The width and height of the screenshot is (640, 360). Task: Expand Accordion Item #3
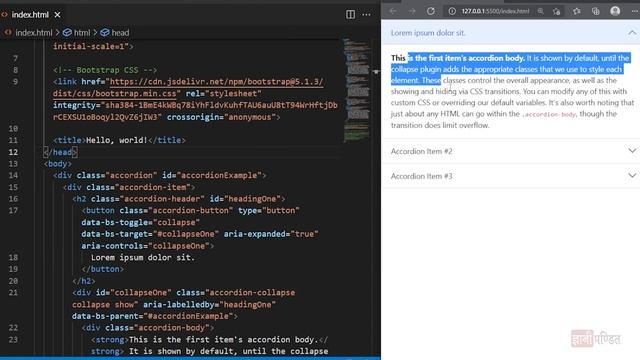[511, 176]
